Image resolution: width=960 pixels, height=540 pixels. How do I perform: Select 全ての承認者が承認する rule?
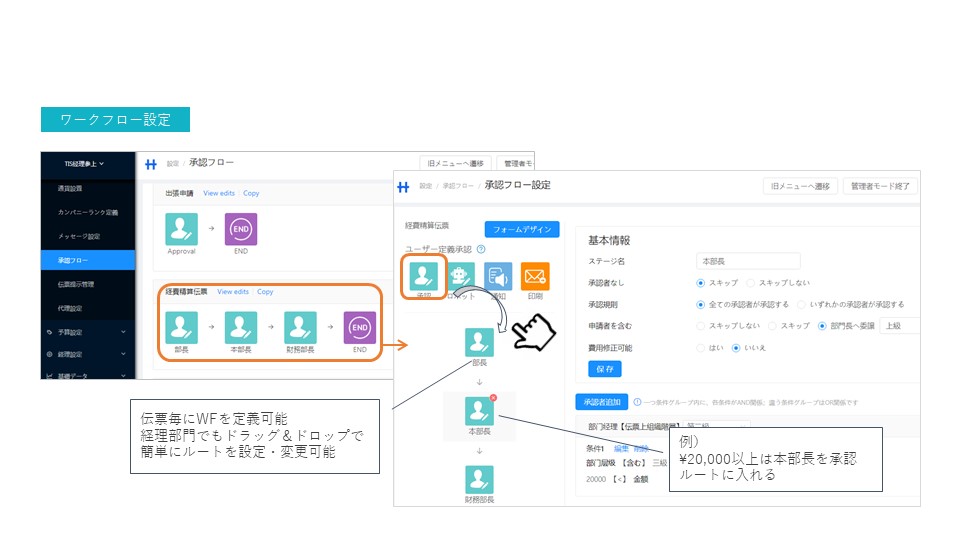(x=700, y=304)
